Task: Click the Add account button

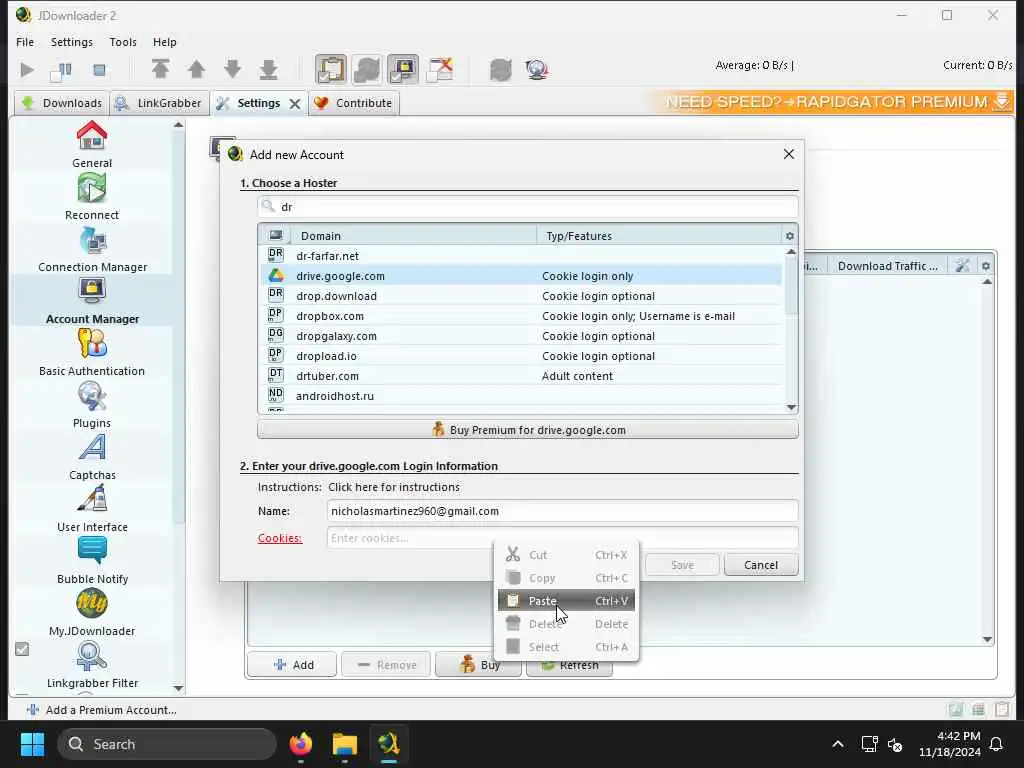Action: click(292, 665)
